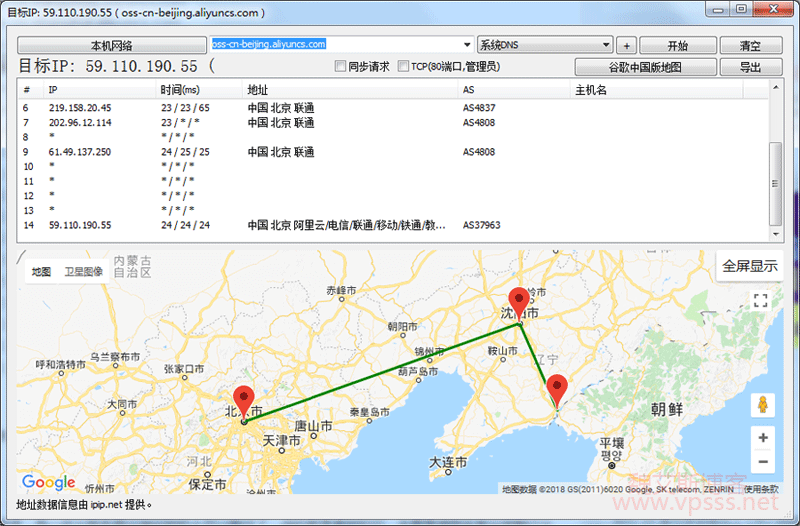Click the red marker on 沈阳市

[x=519, y=303]
